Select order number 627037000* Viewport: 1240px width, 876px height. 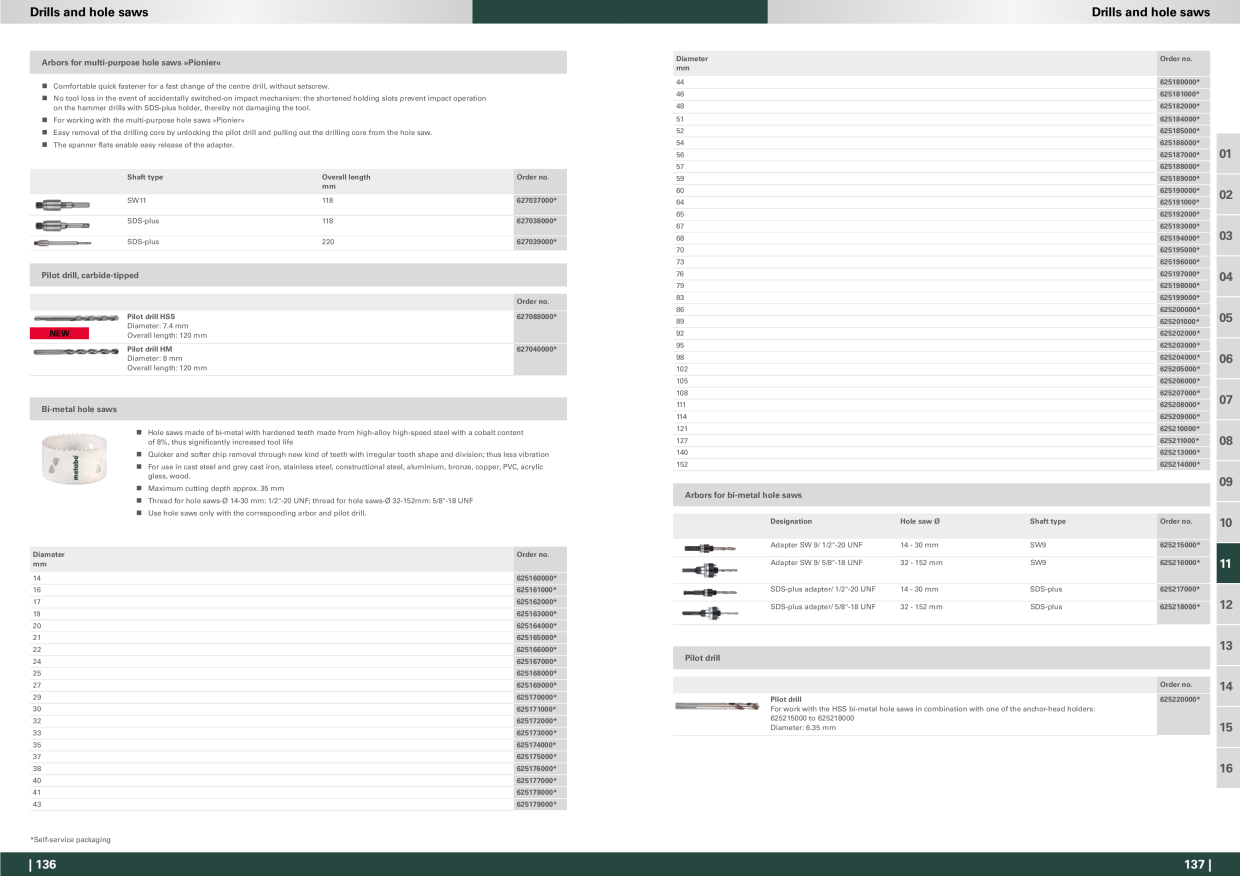pyautogui.click(x=536, y=200)
